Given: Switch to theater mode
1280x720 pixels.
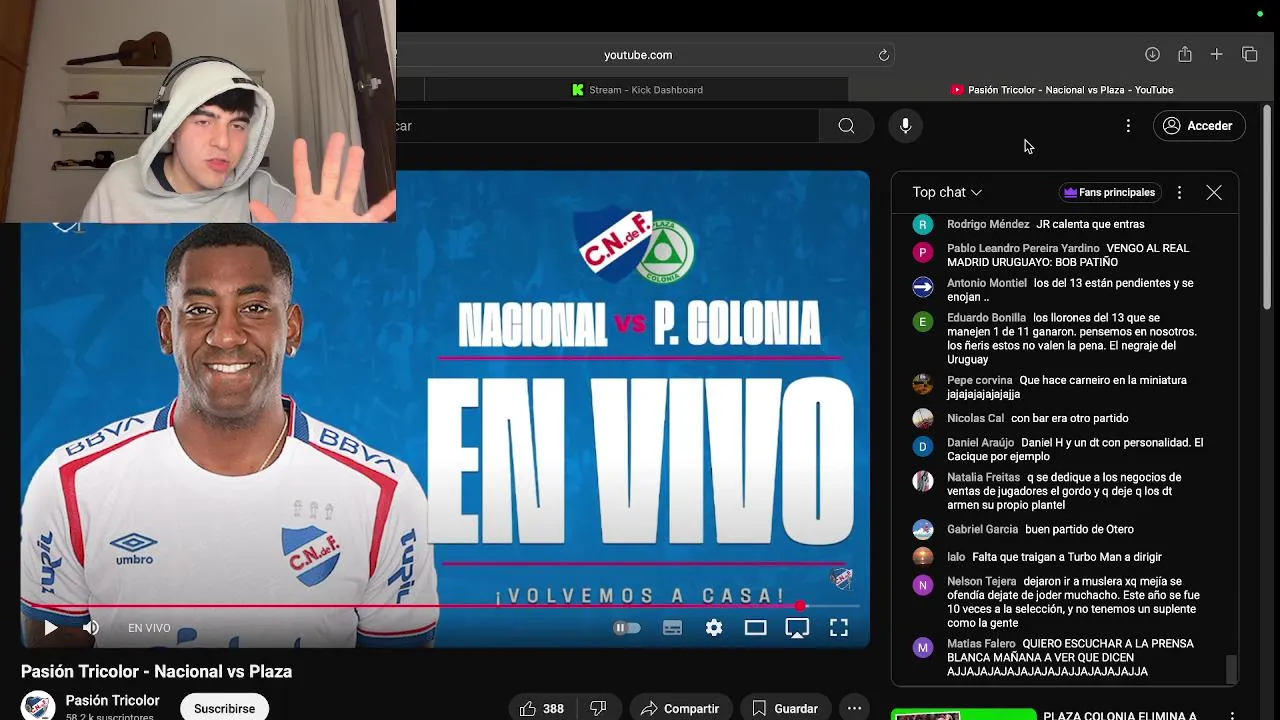Looking at the screenshot, I should [x=755, y=628].
